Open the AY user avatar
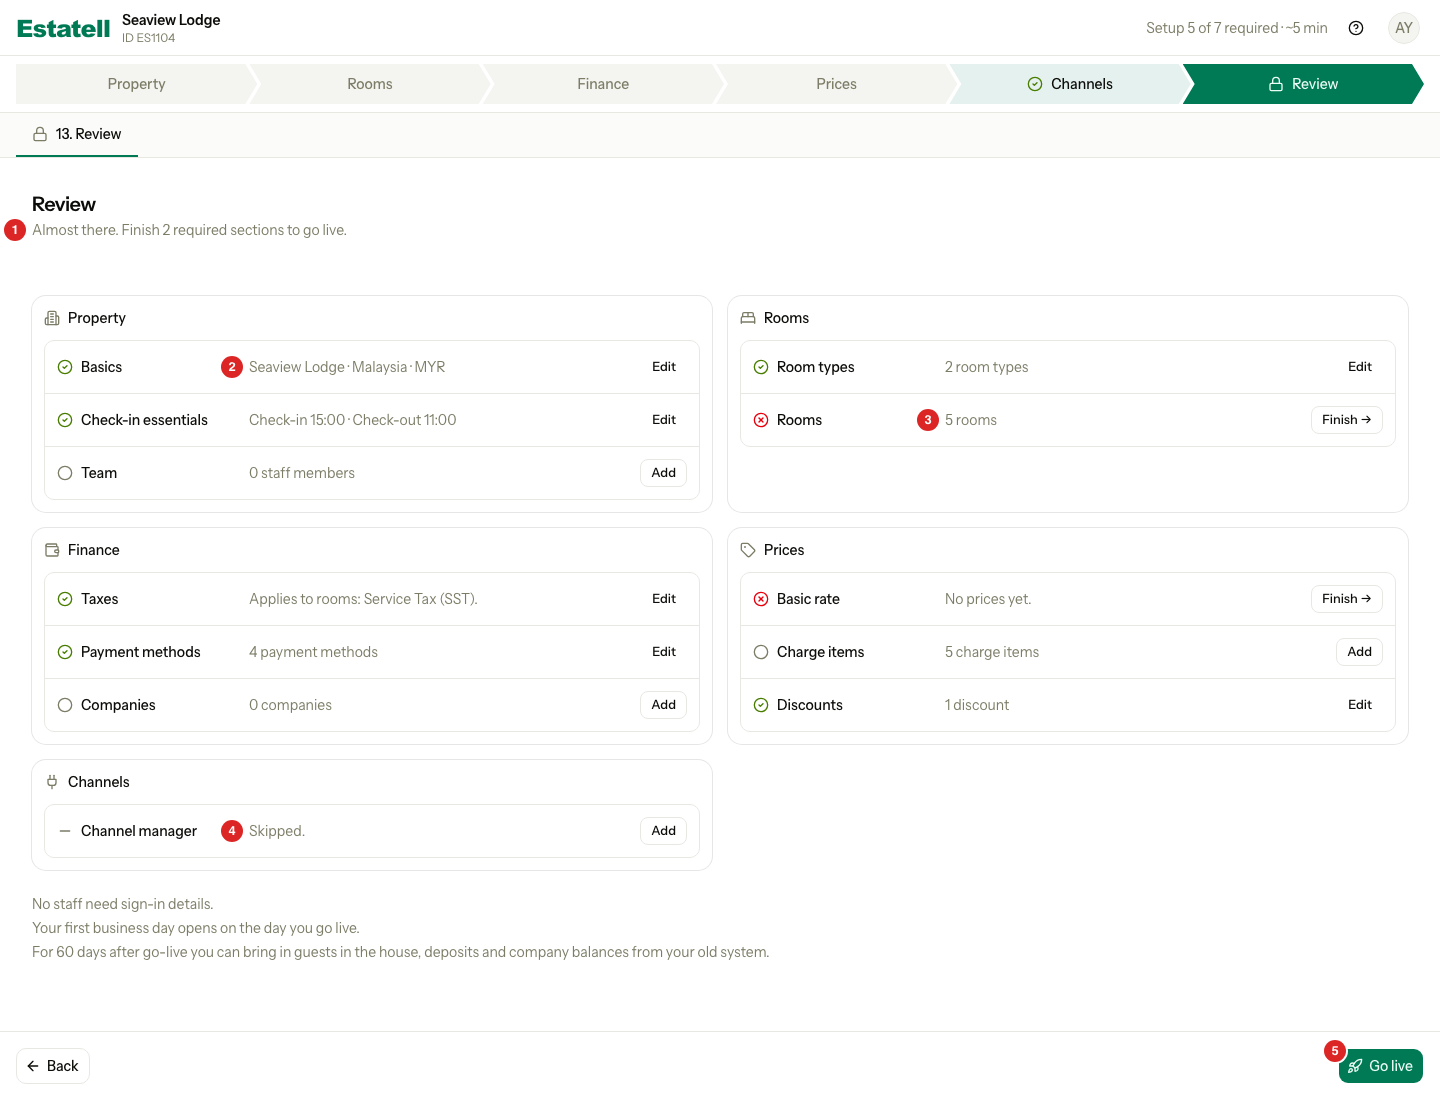The image size is (1440, 1100). 1404,28
